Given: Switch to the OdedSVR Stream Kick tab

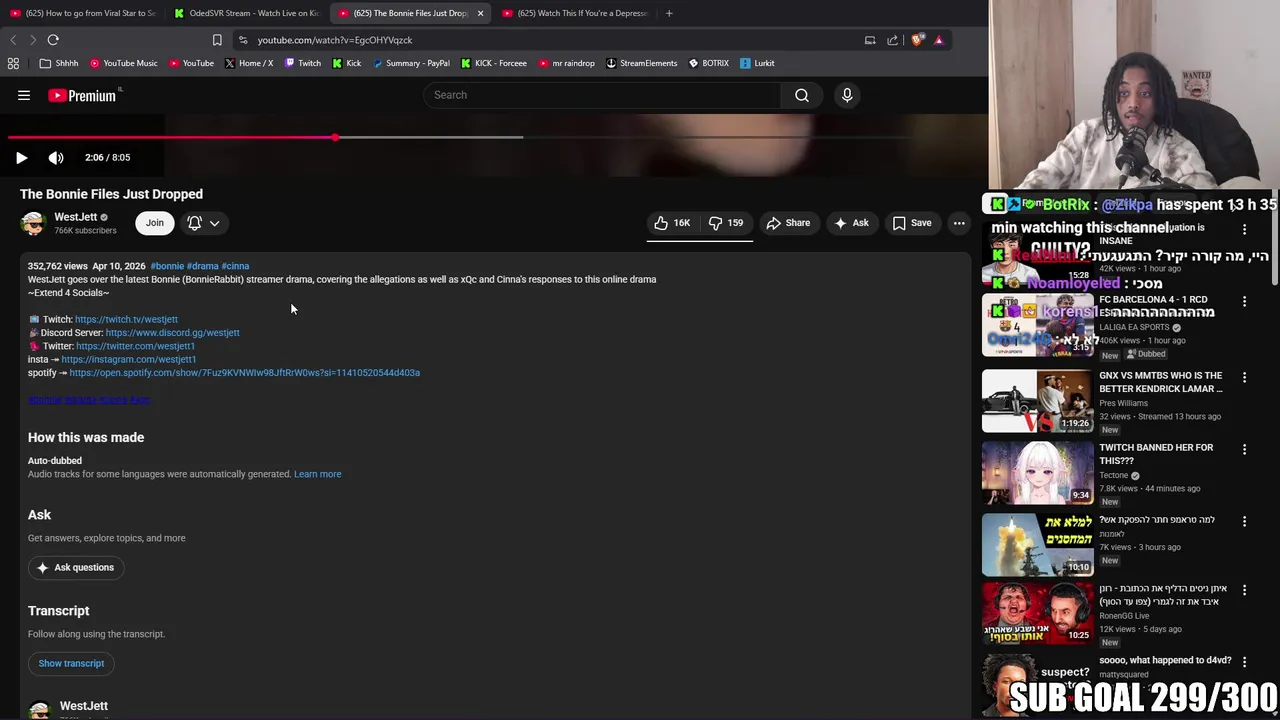Looking at the screenshot, I should (246, 13).
